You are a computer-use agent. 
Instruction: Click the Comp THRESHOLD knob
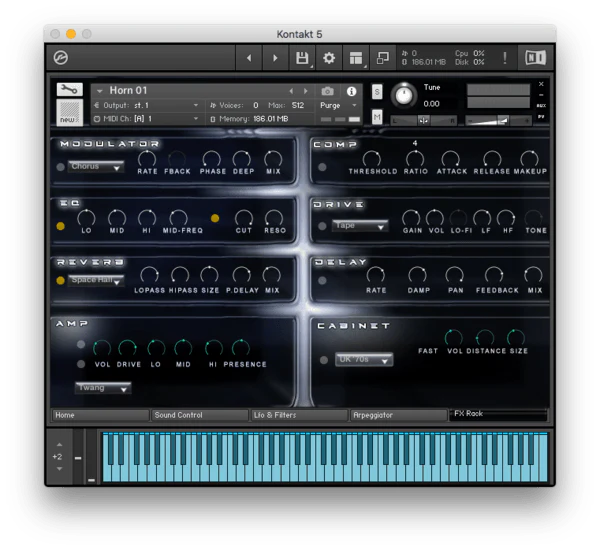click(372, 158)
